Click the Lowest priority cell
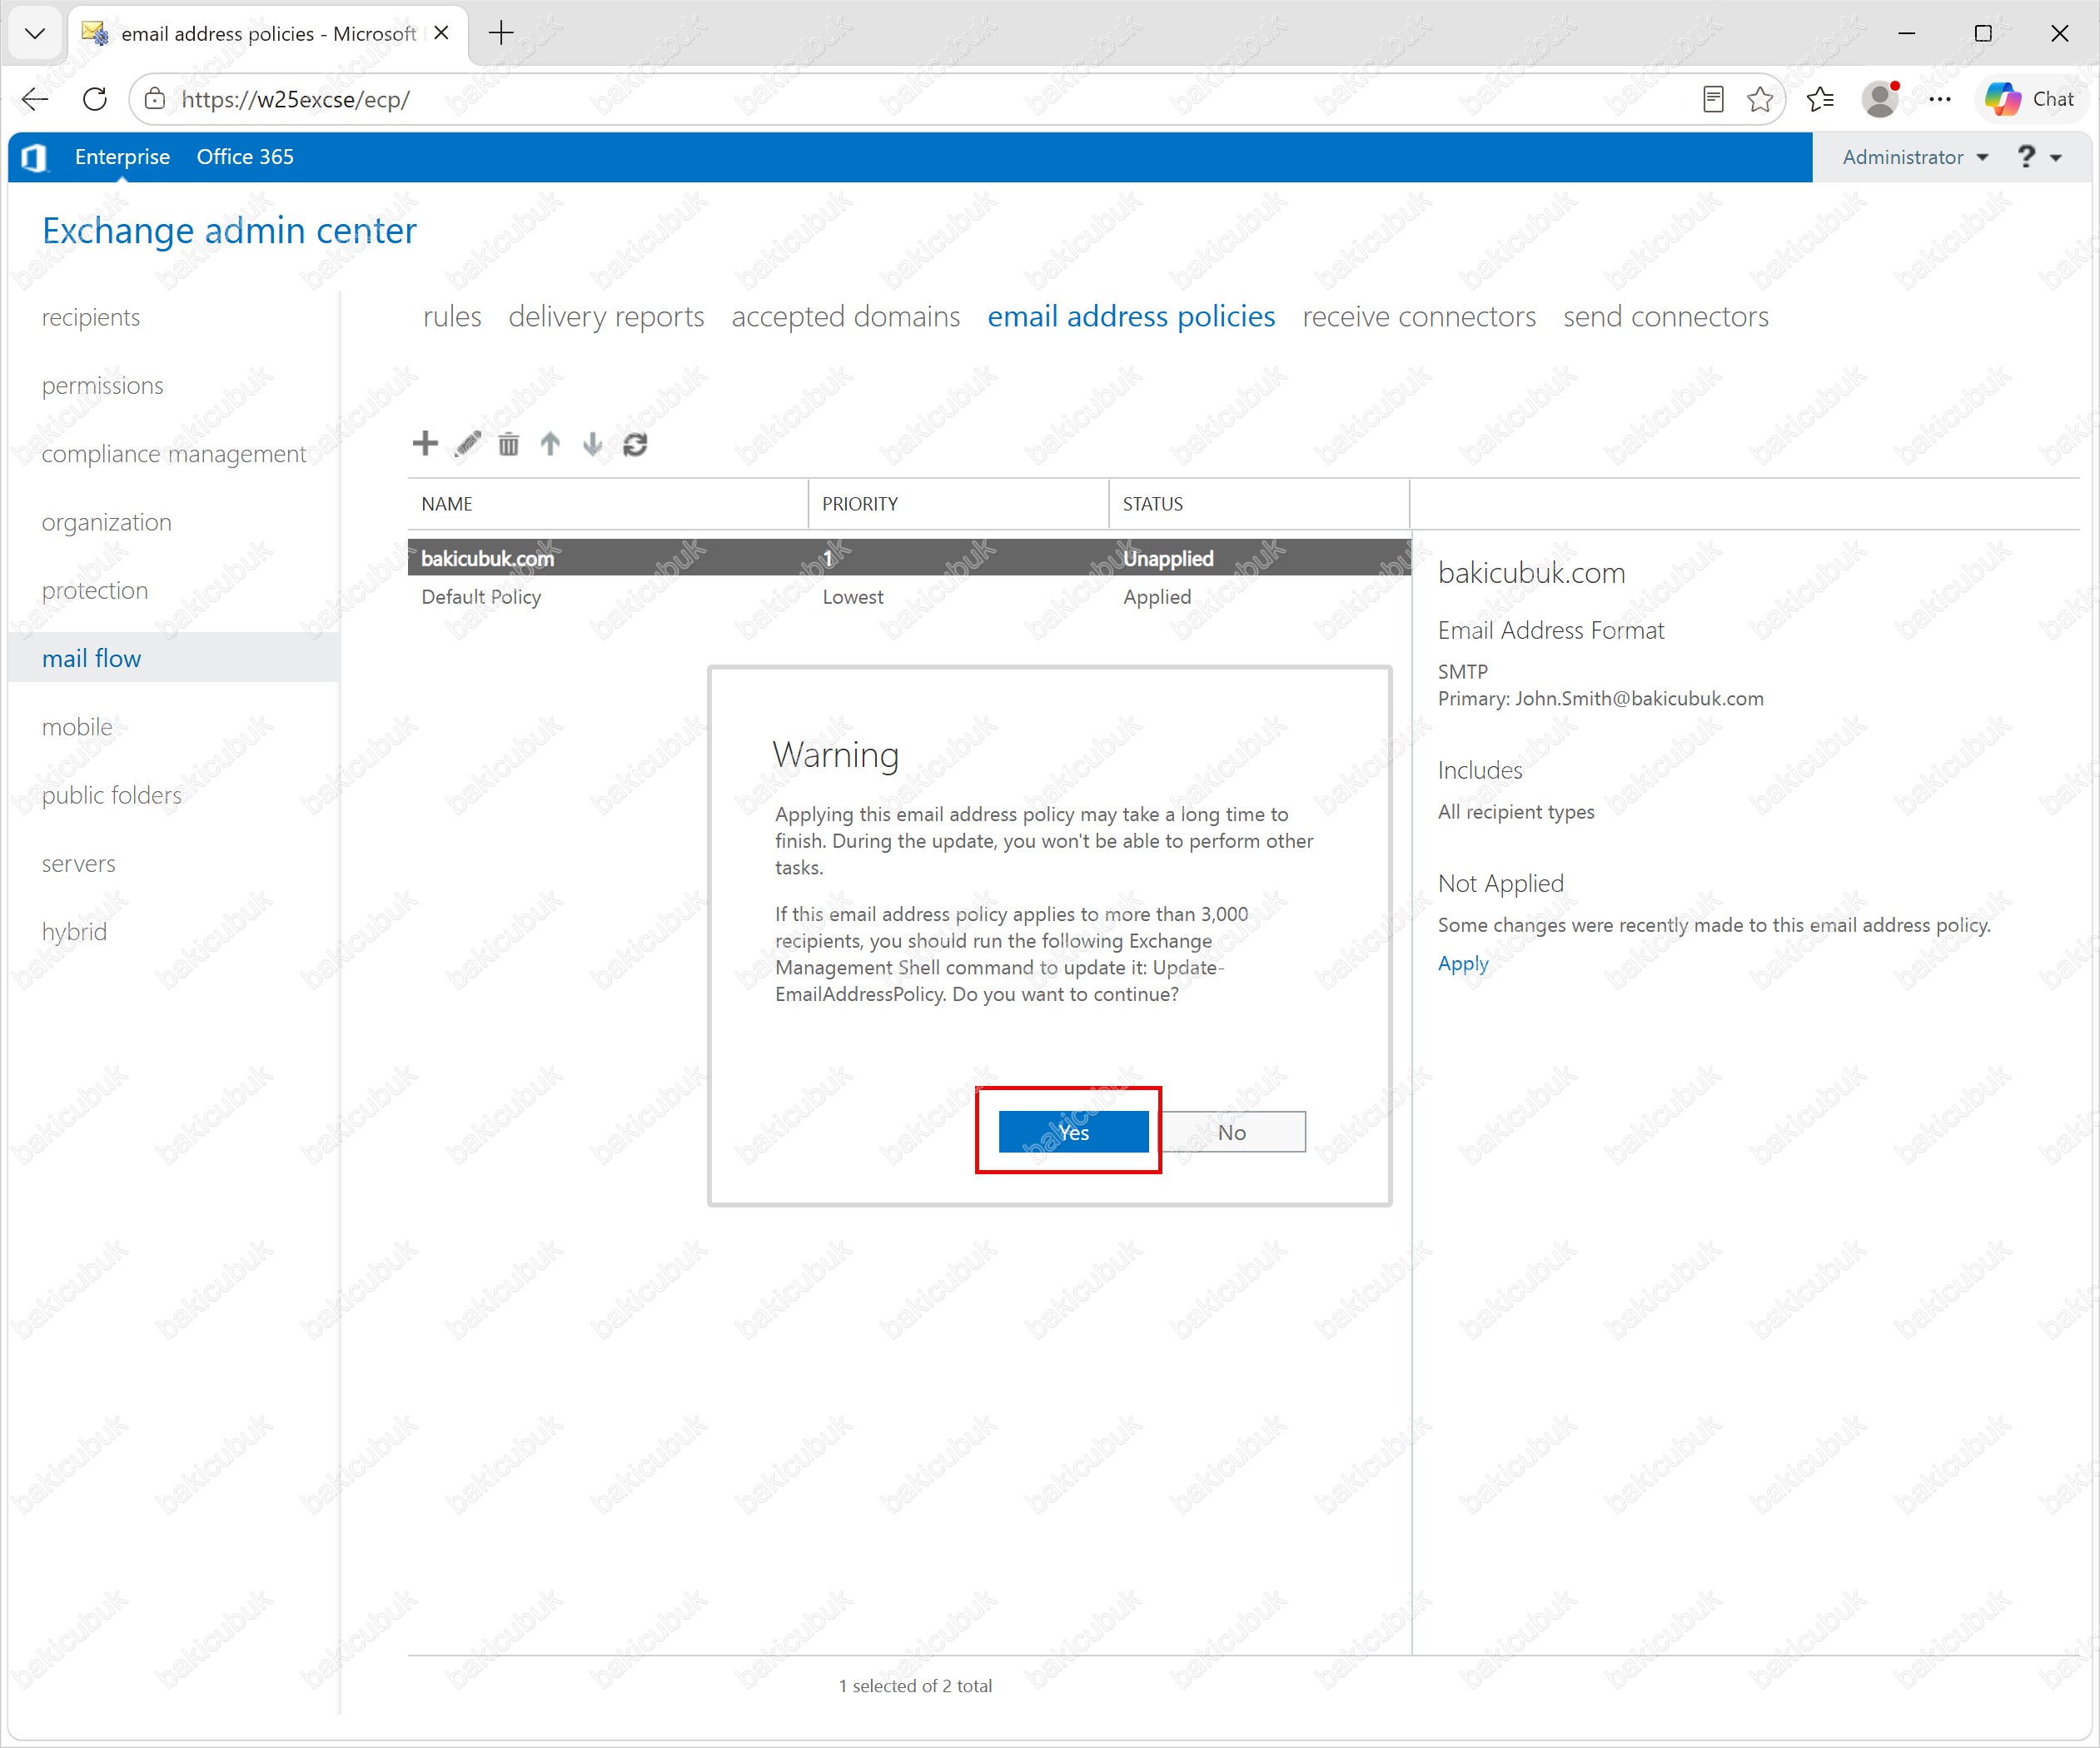 tap(853, 597)
